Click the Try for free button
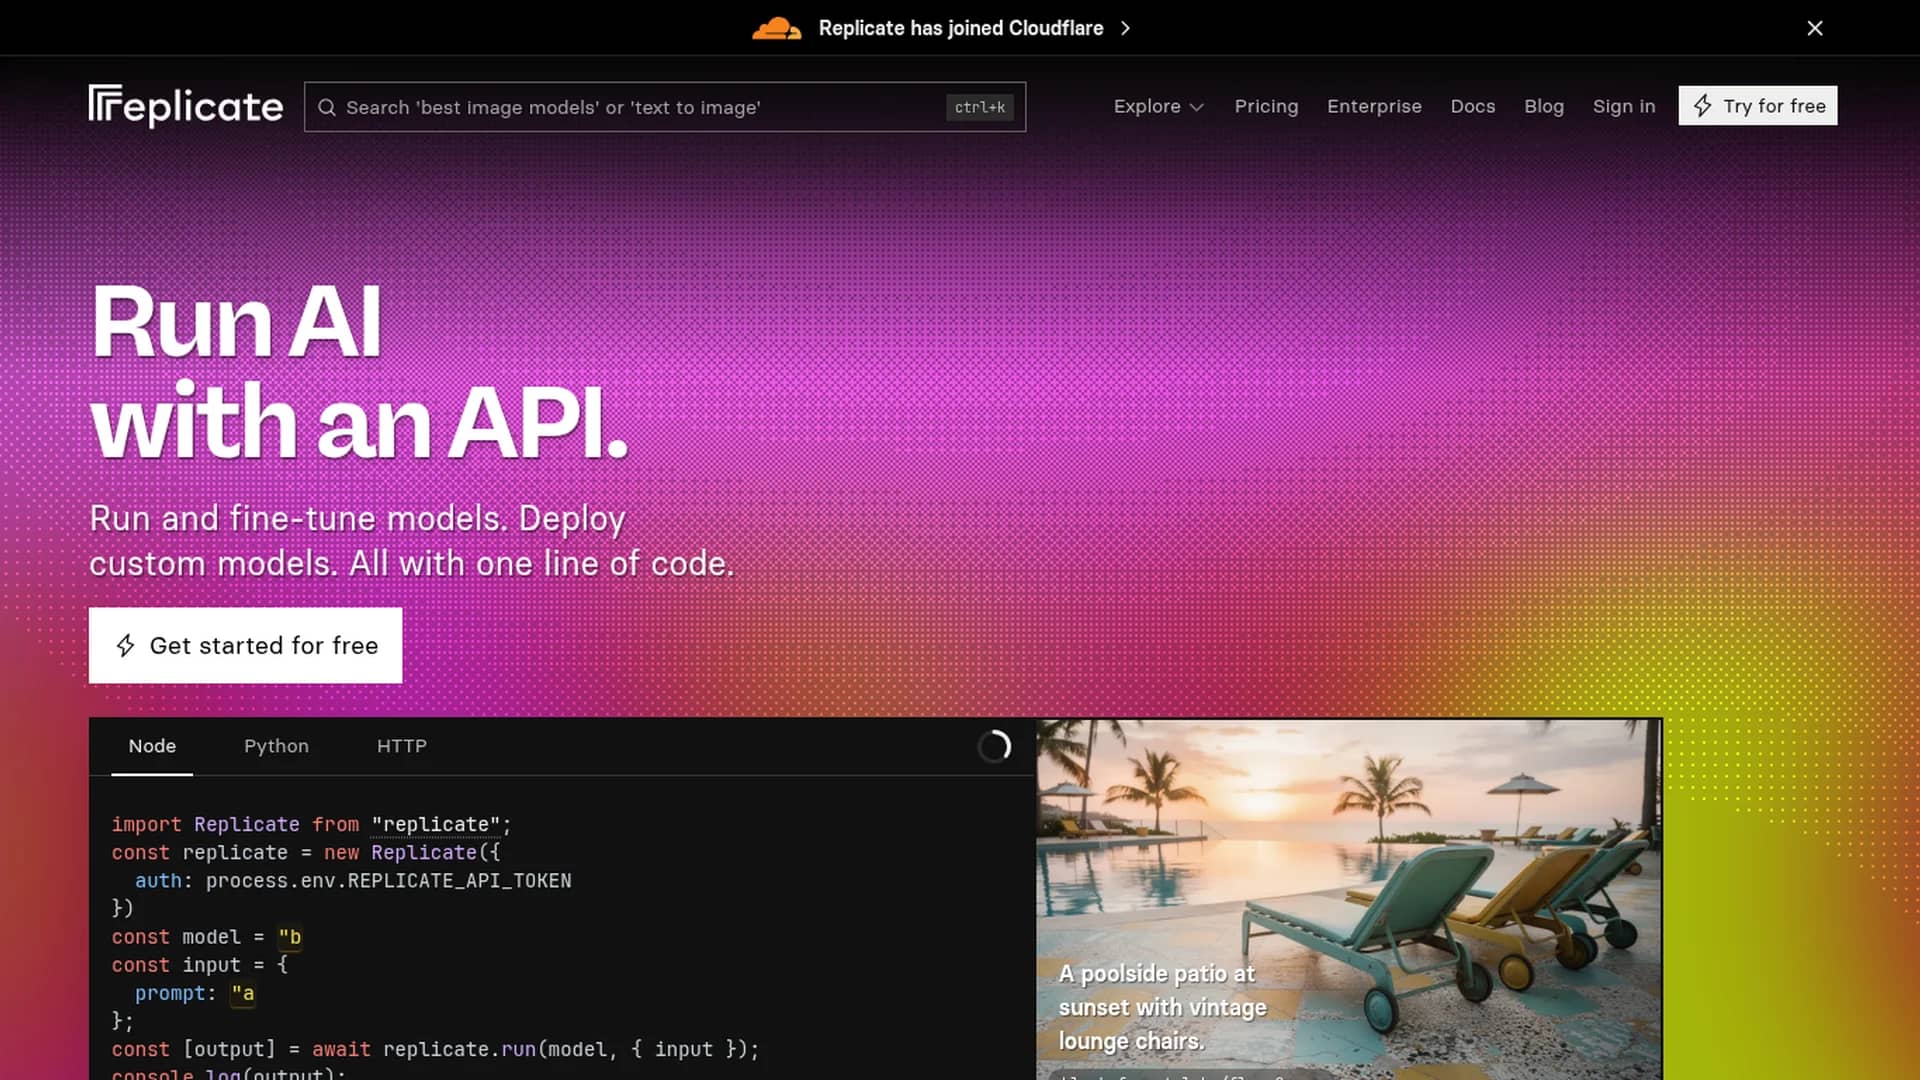The height and width of the screenshot is (1080, 1920). point(1758,106)
